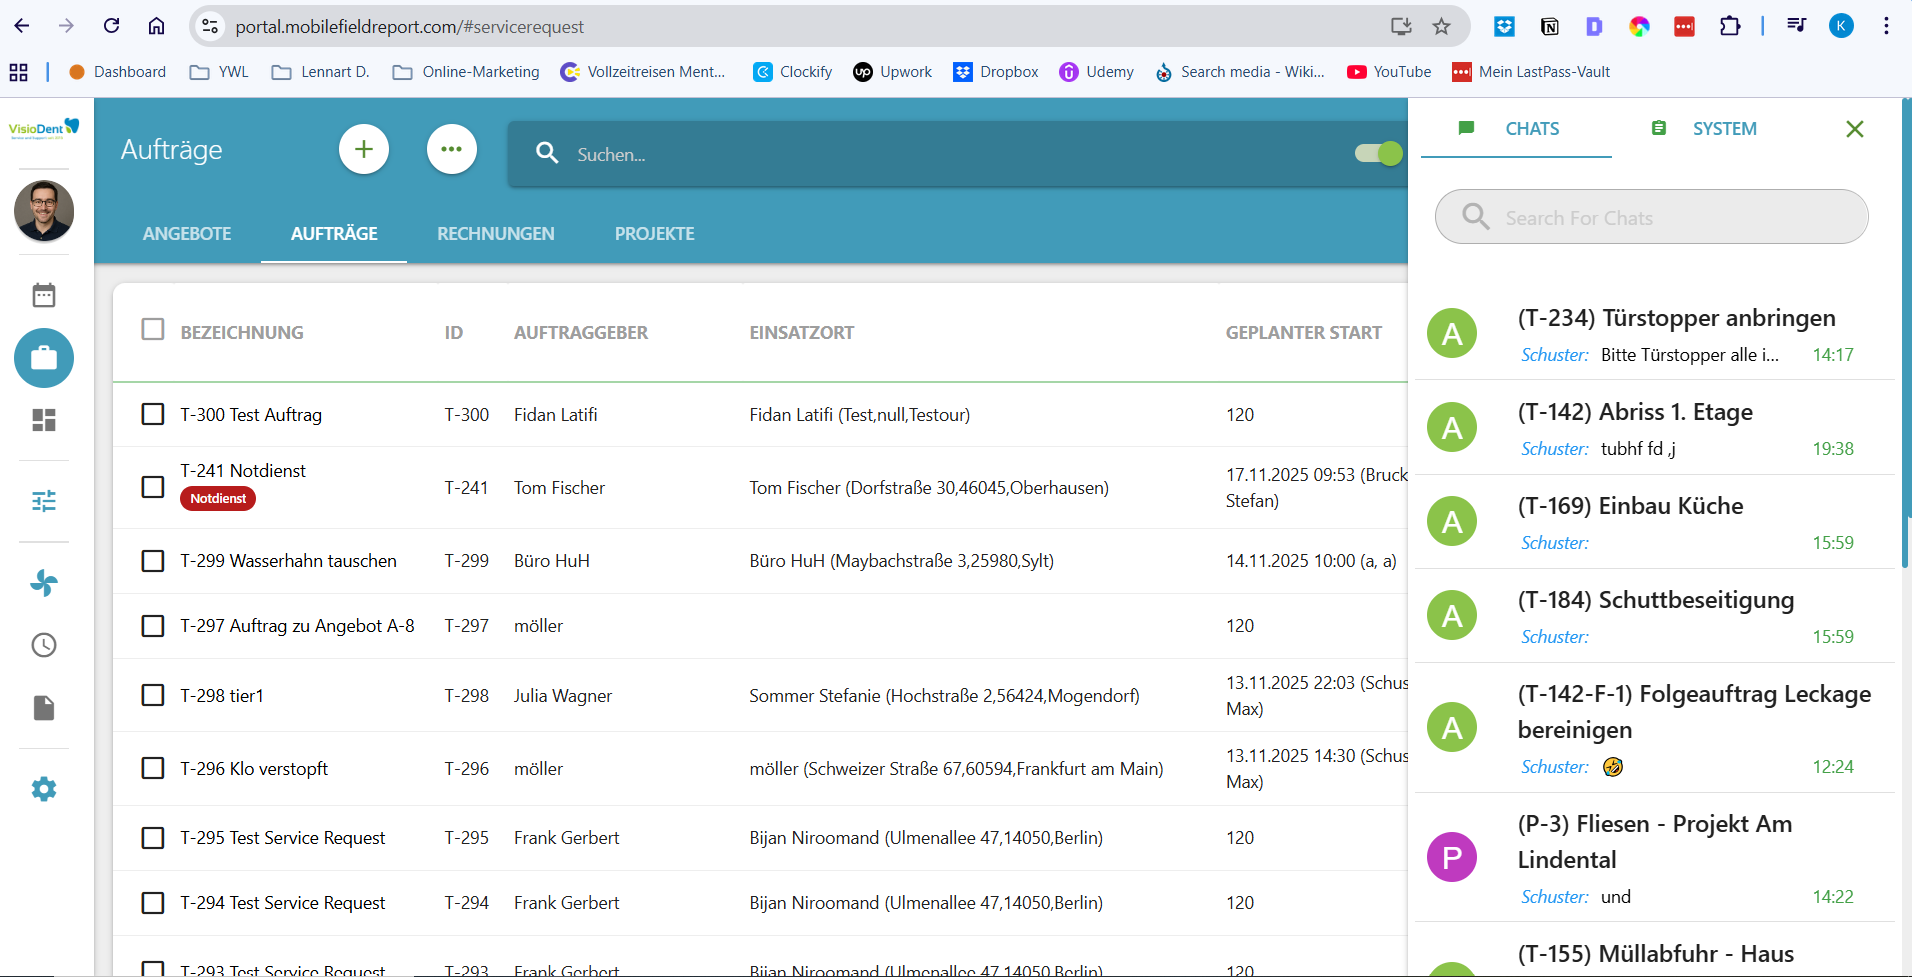Open the YouTube bookmark
The width and height of the screenshot is (1912, 977).
tap(1389, 72)
